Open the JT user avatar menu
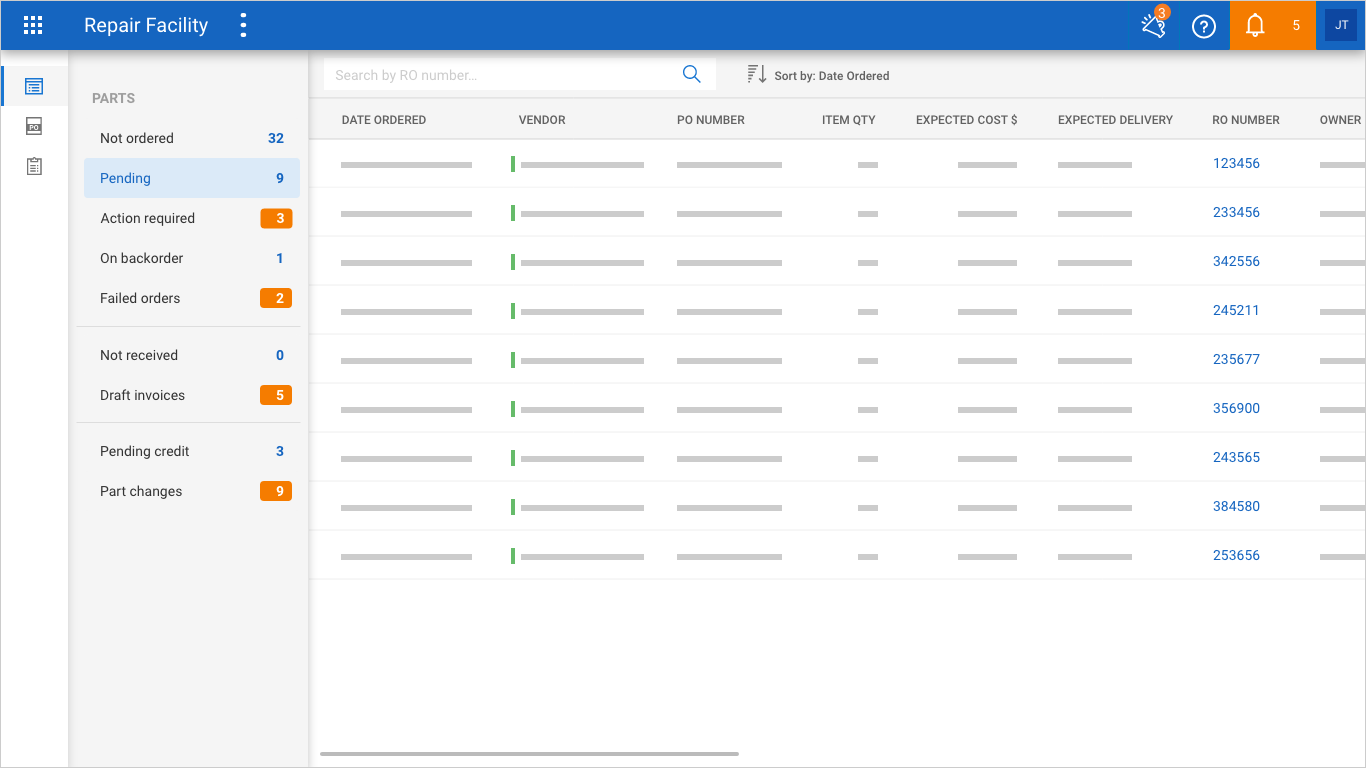This screenshot has height=768, width=1366. 1341,25
